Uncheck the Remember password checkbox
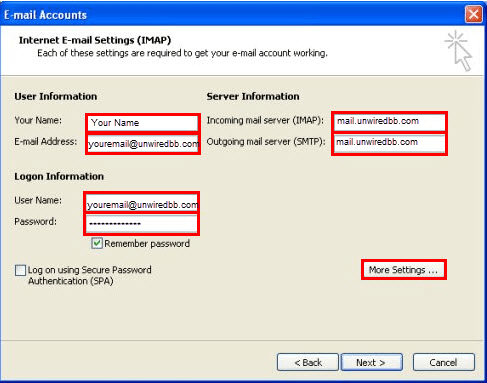 [97, 243]
